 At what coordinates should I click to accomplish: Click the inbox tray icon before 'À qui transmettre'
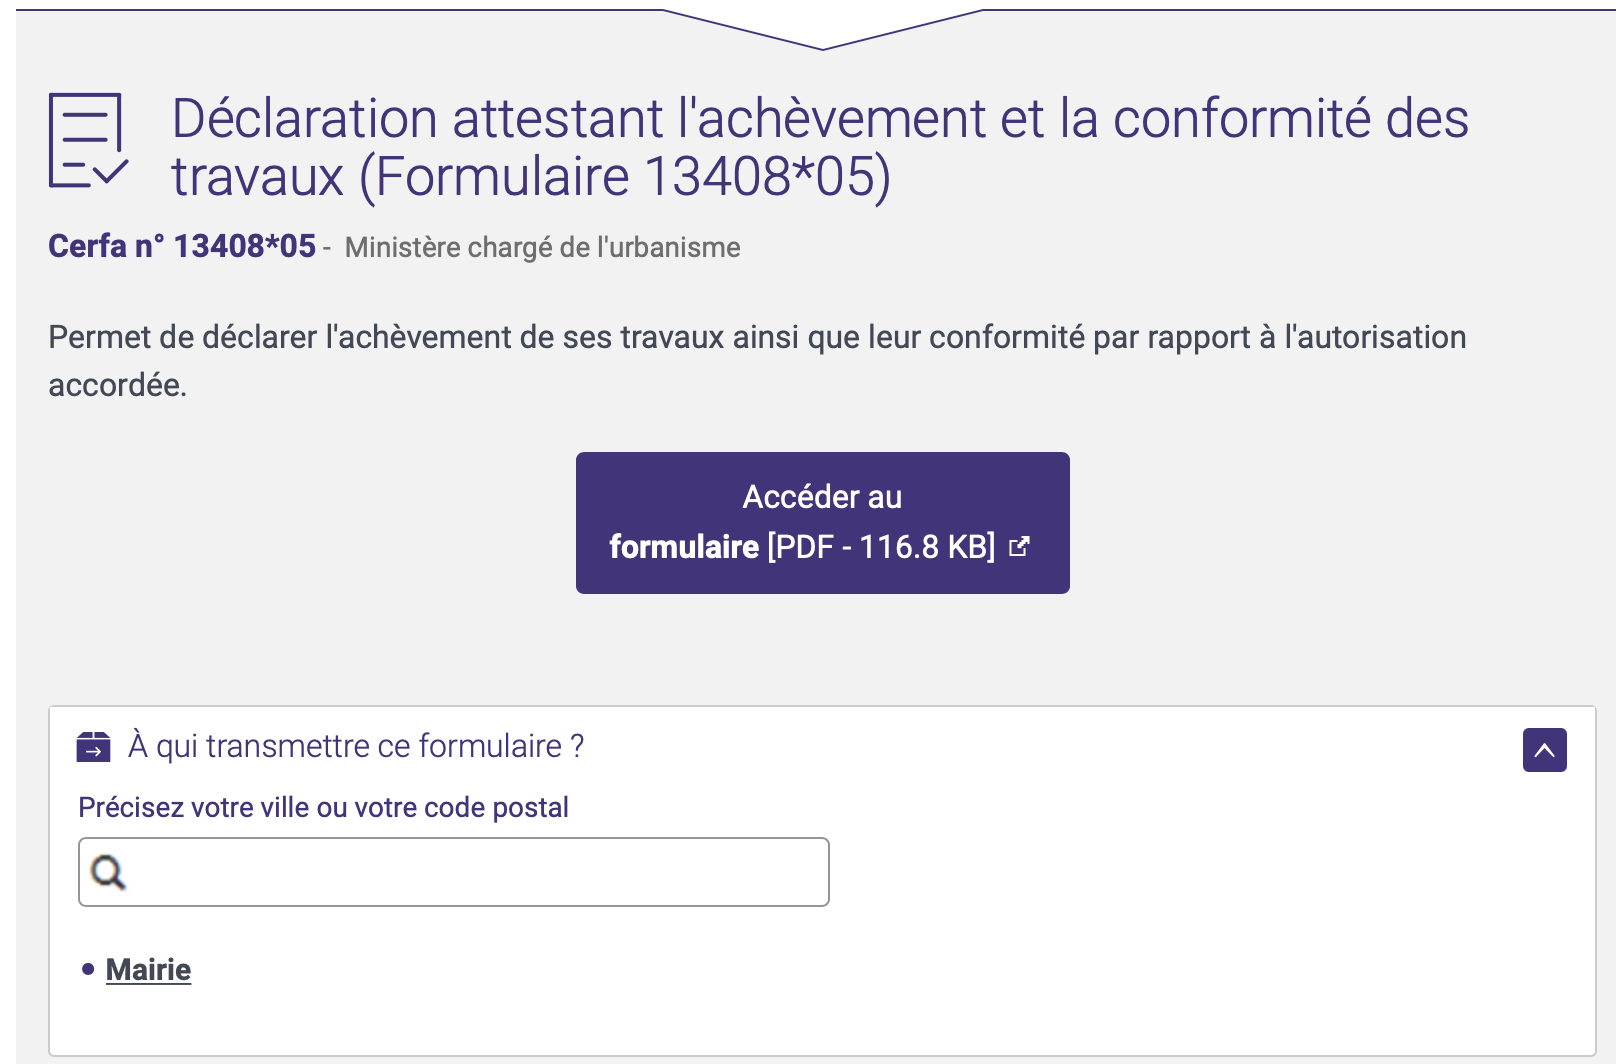click(94, 747)
